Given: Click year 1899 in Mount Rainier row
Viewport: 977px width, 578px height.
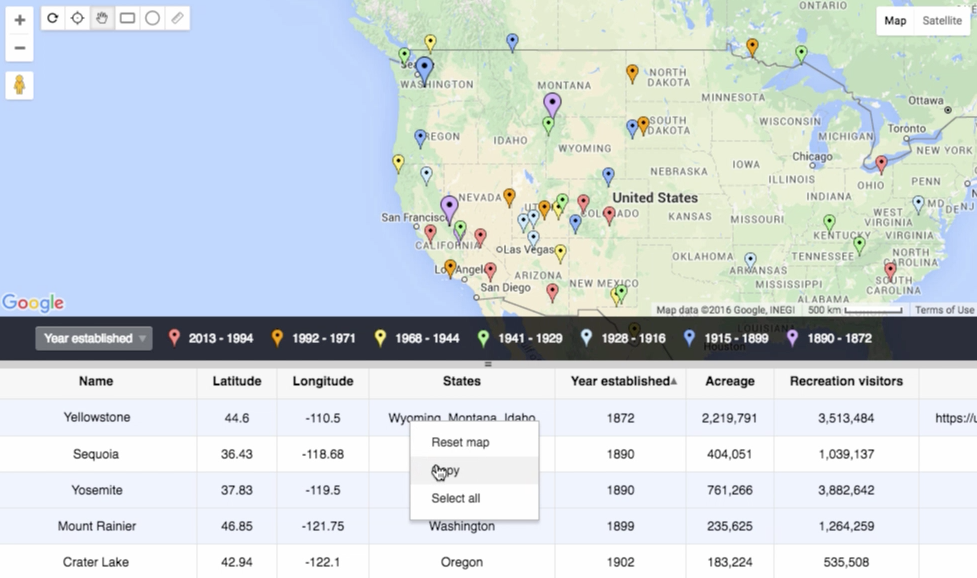Looking at the screenshot, I should coord(621,526).
